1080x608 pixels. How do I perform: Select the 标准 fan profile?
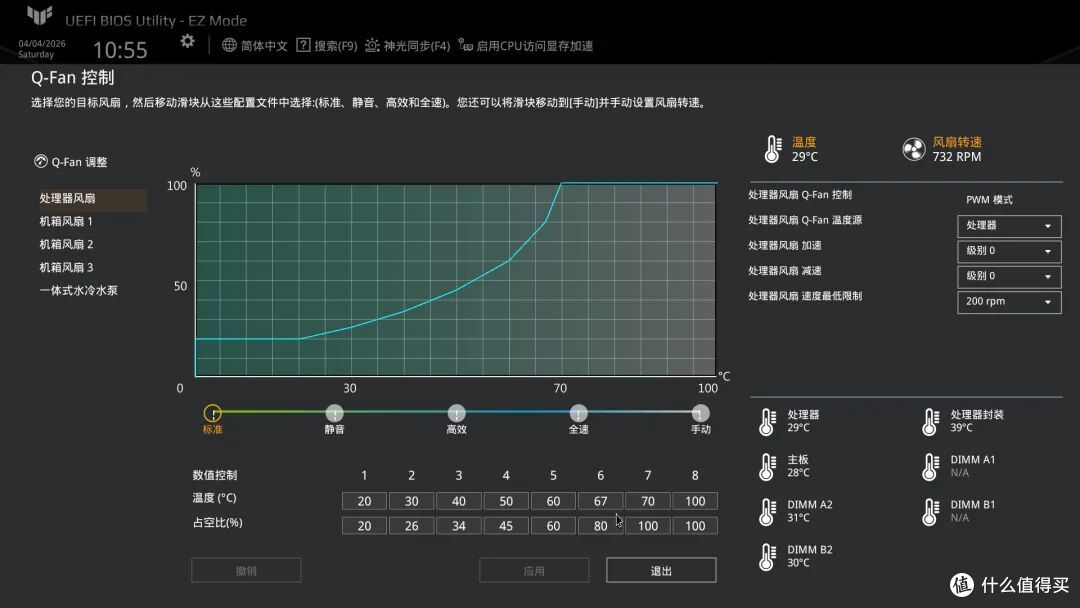[x=212, y=413]
